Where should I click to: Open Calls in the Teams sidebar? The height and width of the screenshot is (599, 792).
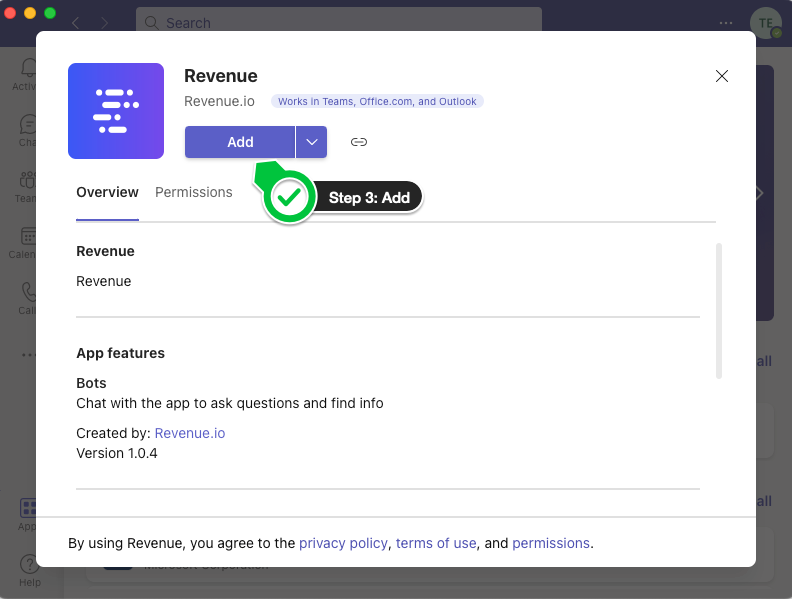[26, 298]
